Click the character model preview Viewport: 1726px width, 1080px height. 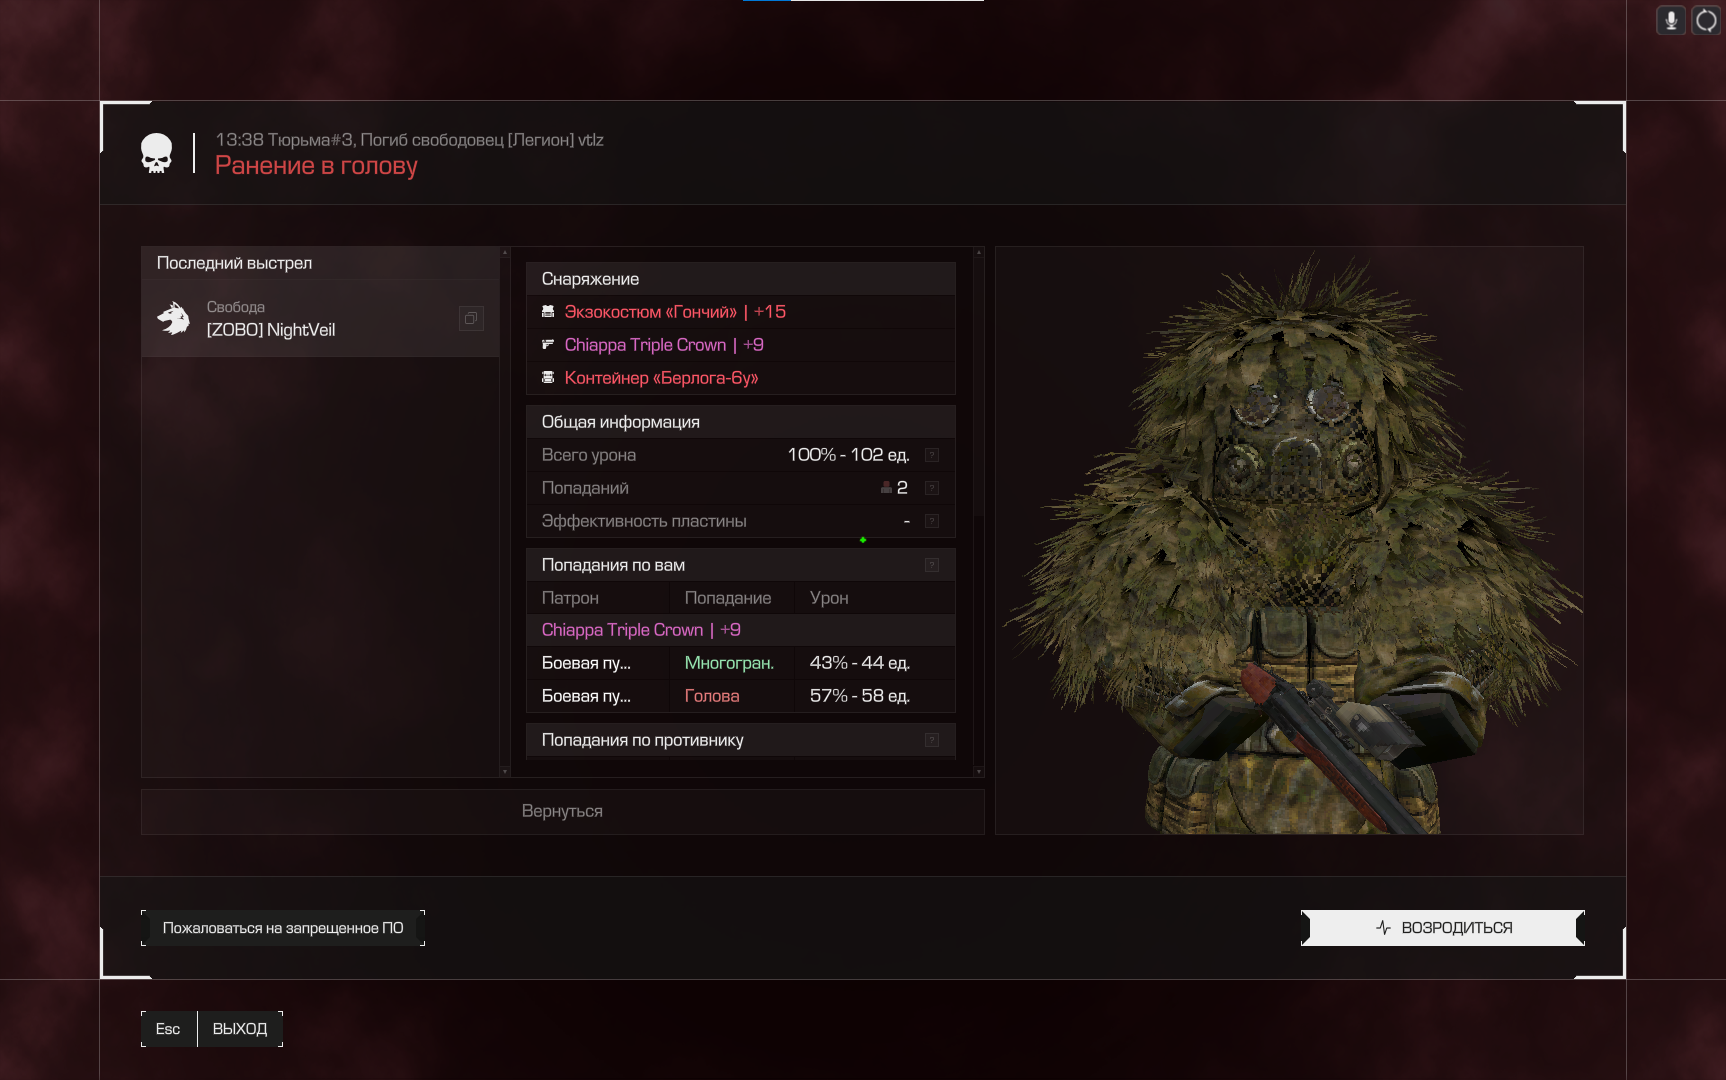[x=1289, y=540]
